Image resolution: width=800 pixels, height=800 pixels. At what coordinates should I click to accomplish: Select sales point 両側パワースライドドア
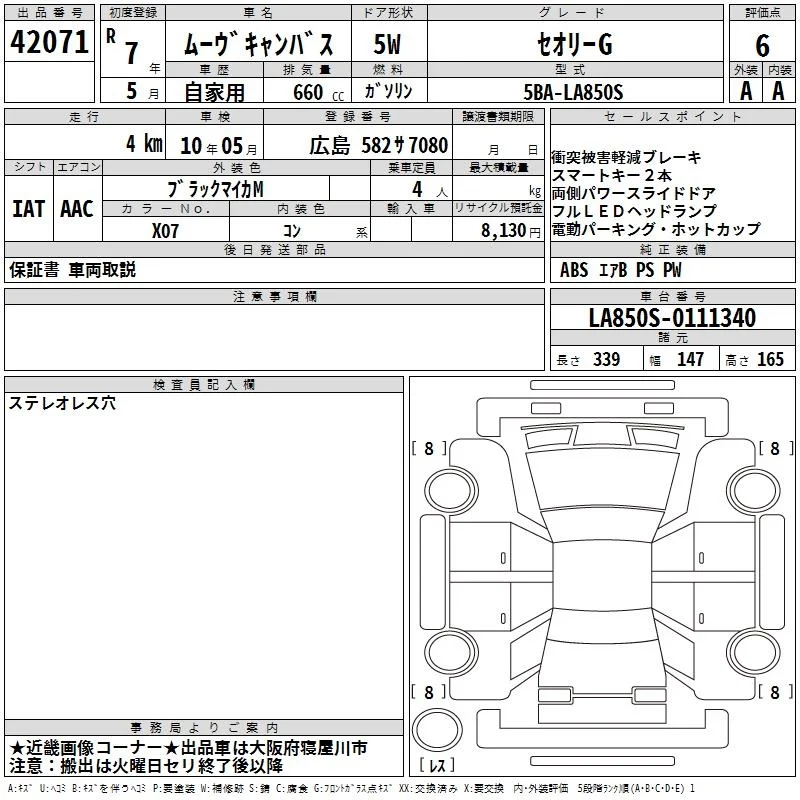pyautogui.click(x=634, y=193)
